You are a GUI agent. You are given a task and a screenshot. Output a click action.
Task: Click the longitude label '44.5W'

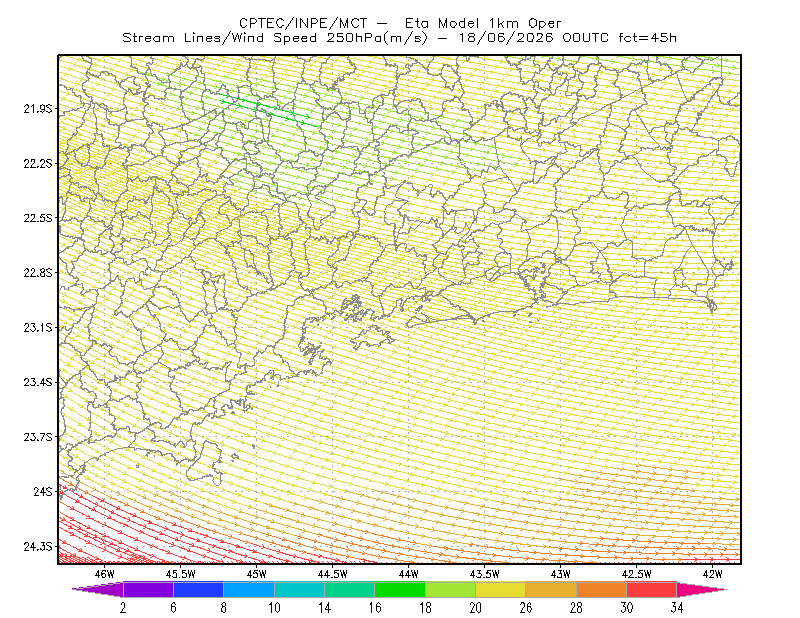click(x=333, y=574)
